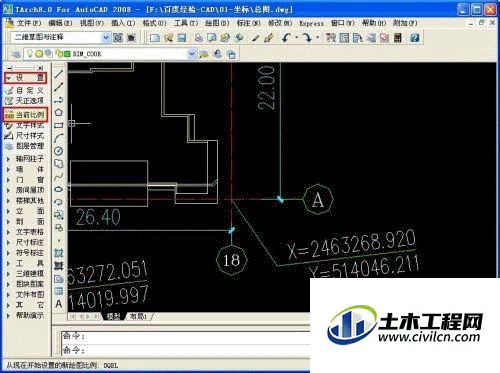Select the Arc tool
The image size is (500, 373).
pyautogui.click(x=59, y=138)
